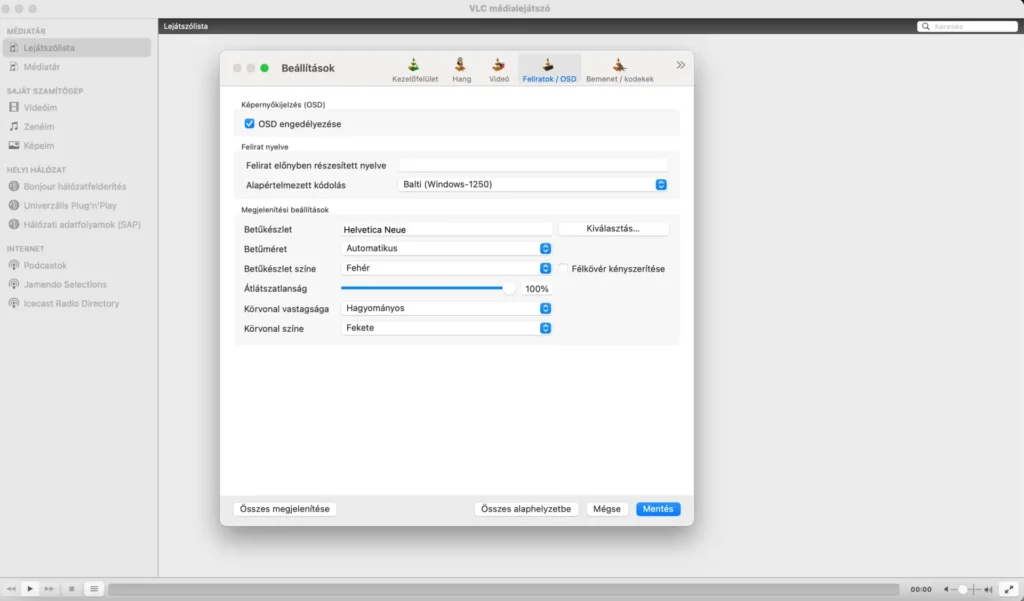1024x601 pixels.
Task: Open the Alapértelmezett kódolás dropdown
Action: (532, 185)
